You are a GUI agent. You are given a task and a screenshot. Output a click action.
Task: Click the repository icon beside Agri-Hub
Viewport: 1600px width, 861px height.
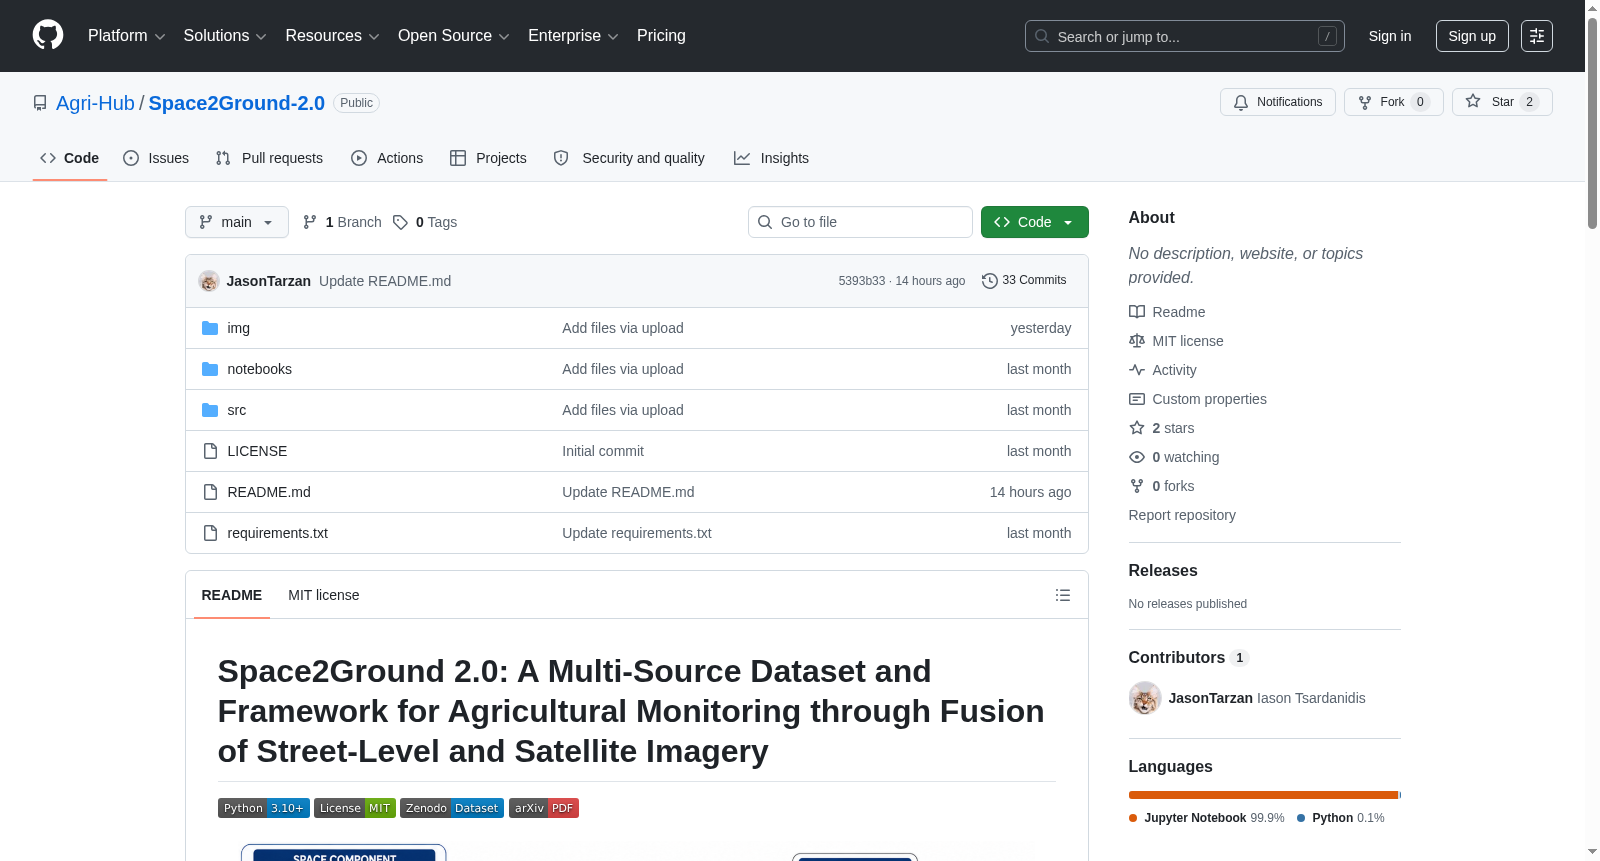[x=40, y=103]
